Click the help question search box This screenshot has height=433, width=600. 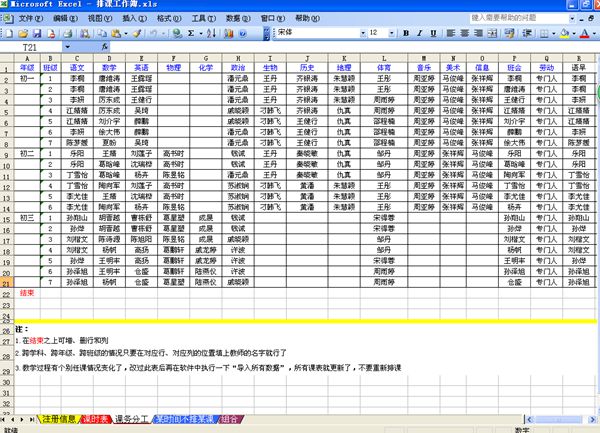pyautogui.click(x=519, y=18)
